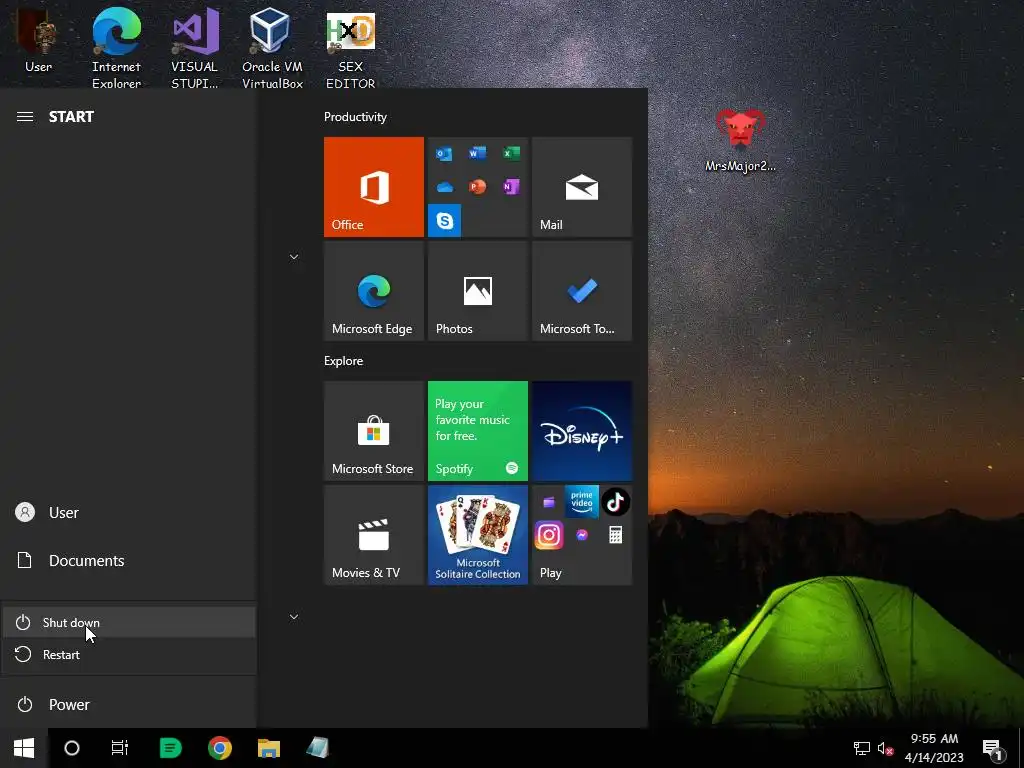Select the User desktop shortcut
Screen dimensions: 1024x768
(x=39, y=42)
